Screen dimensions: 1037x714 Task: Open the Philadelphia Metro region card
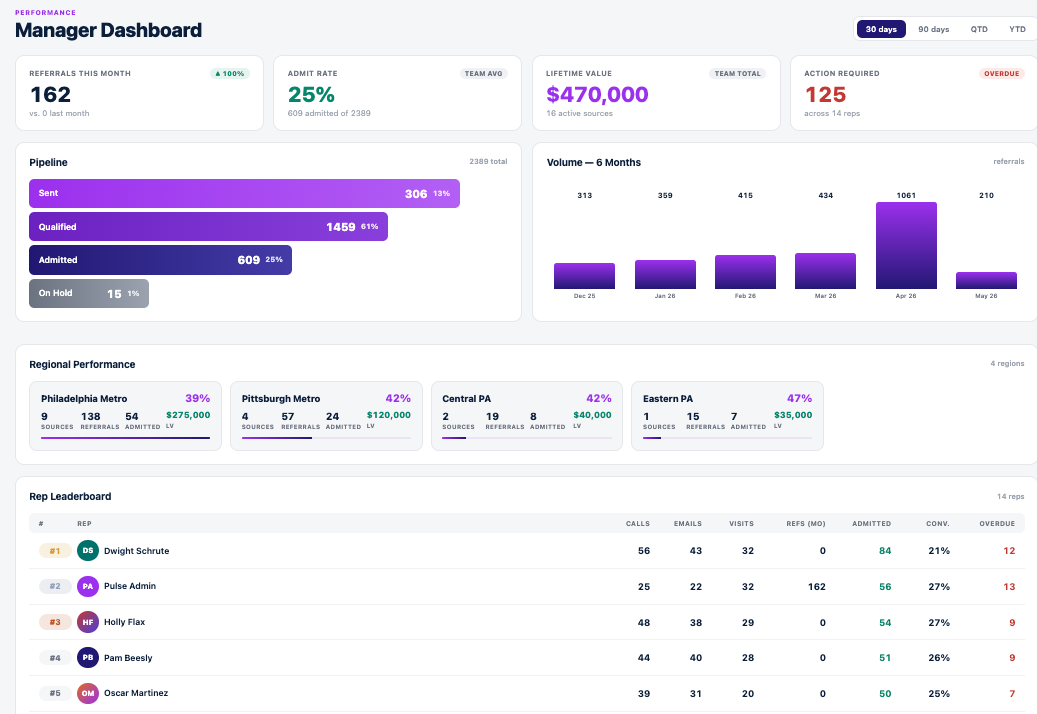click(126, 416)
